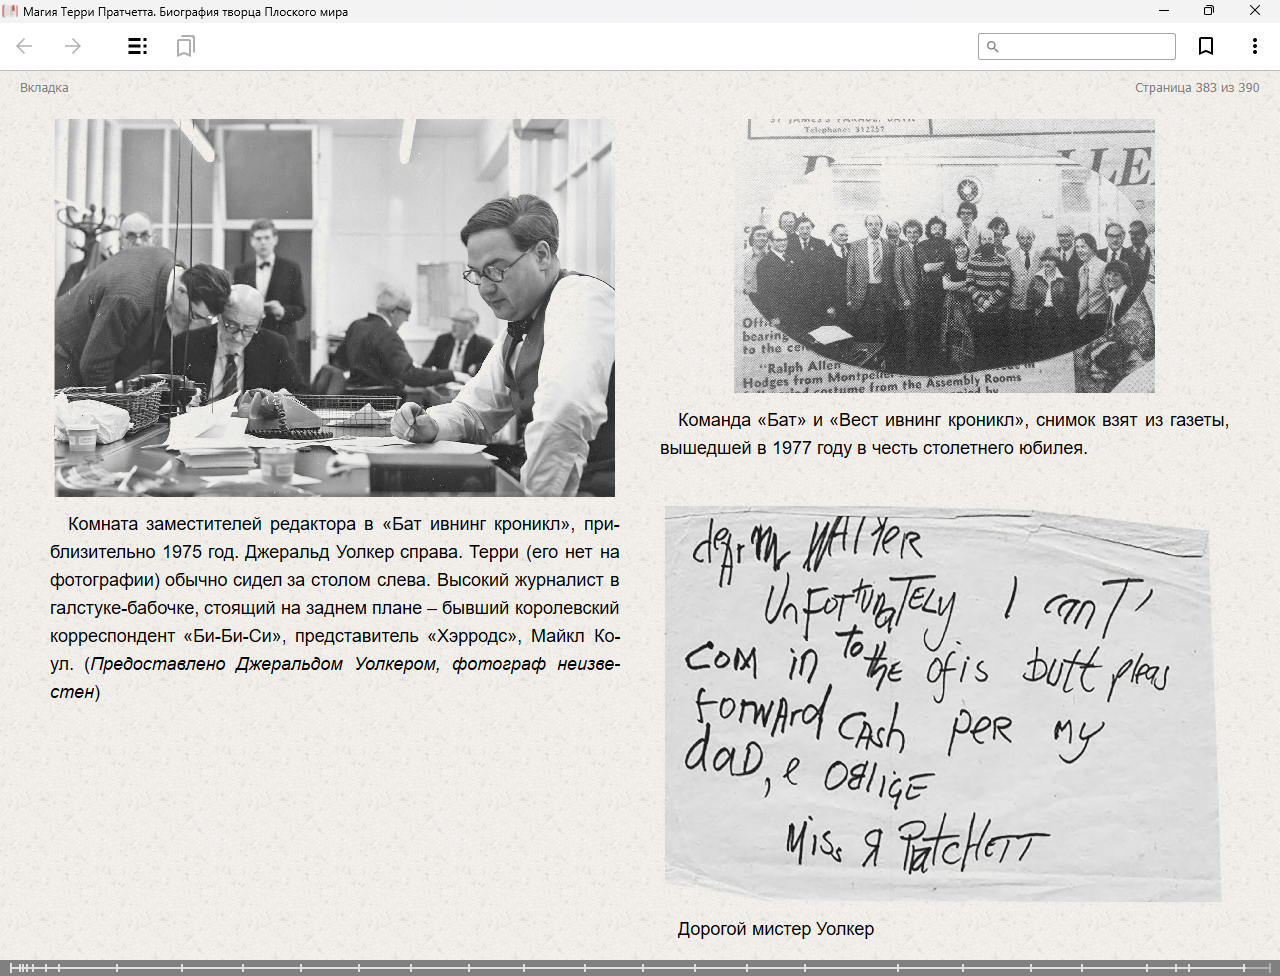1280x976 pixels.
Task: Open the handwritten 'Dear Mr Walker' note image
Action: pos(942,704)
